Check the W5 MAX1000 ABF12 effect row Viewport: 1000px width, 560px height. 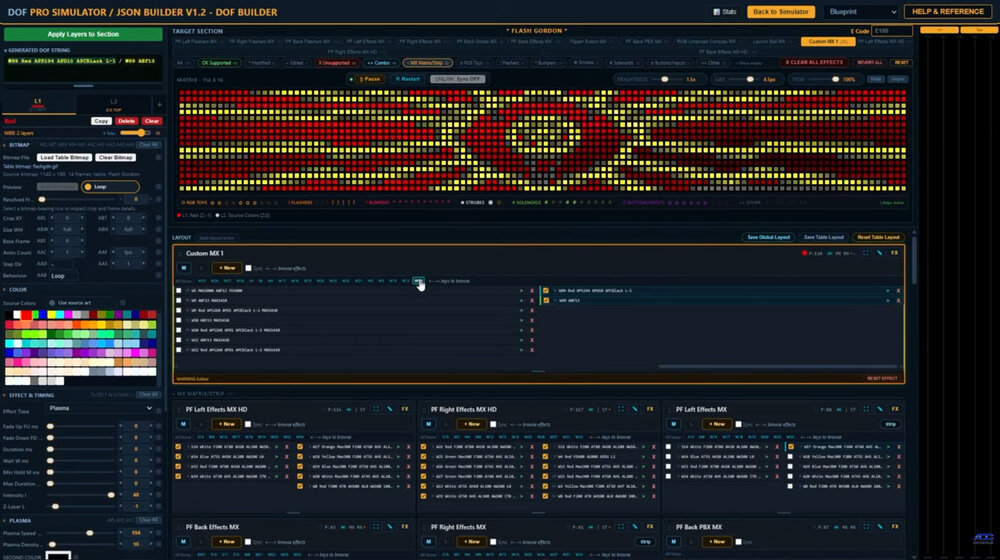179,291
